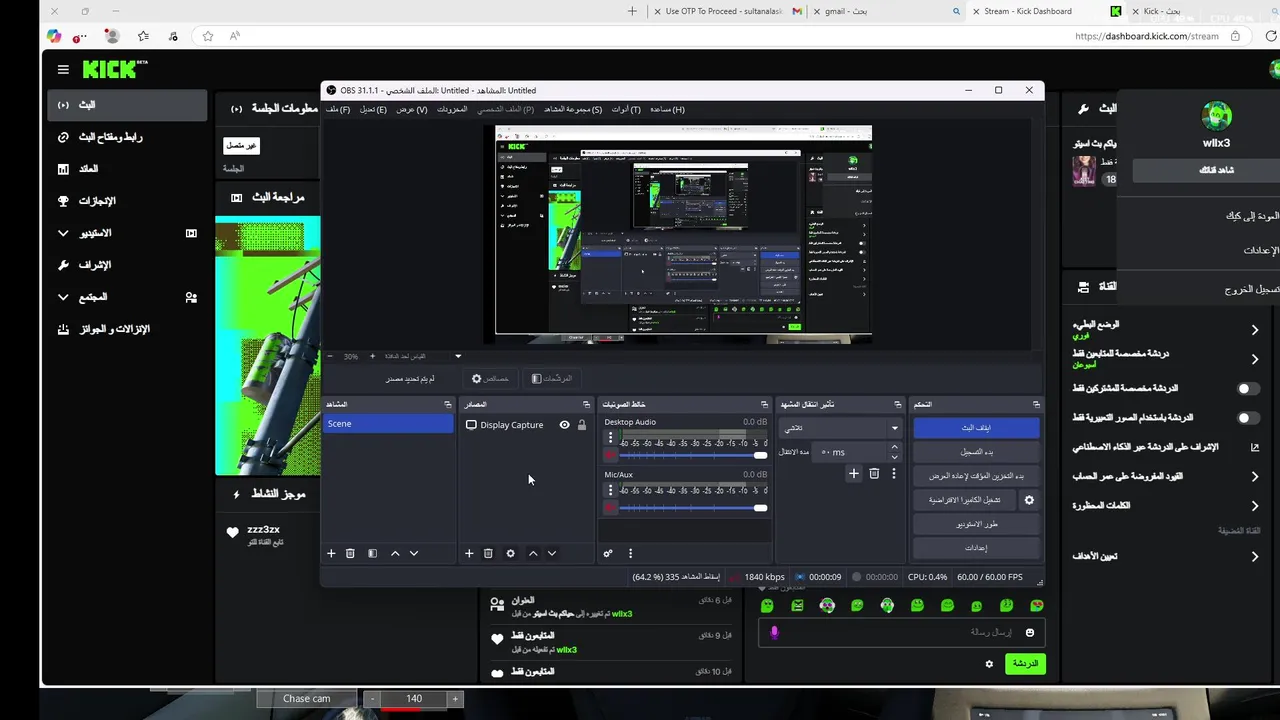
Task: Move the scene down in OBS
Action: coord(414,553)
